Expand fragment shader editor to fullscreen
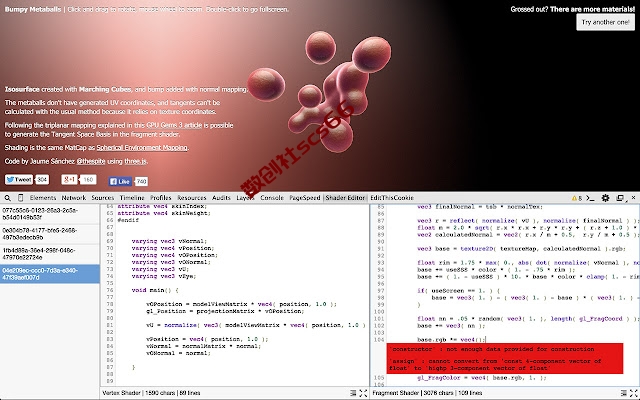 (634, 393)
